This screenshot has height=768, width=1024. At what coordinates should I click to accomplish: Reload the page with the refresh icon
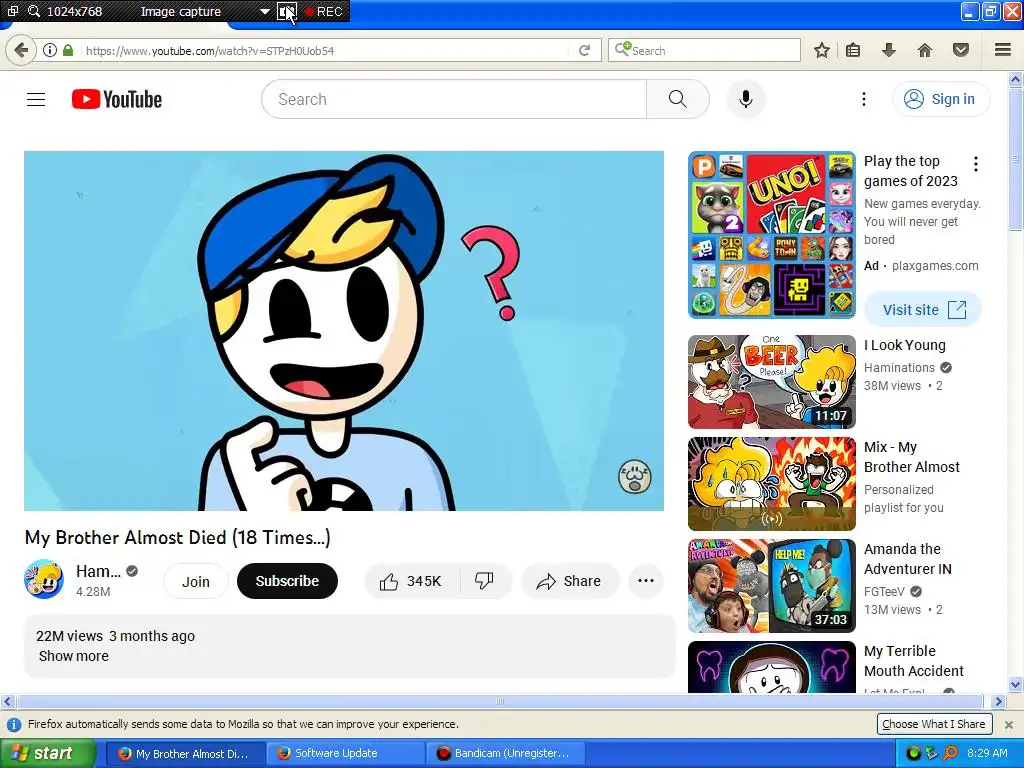click(x=584, y=50)
